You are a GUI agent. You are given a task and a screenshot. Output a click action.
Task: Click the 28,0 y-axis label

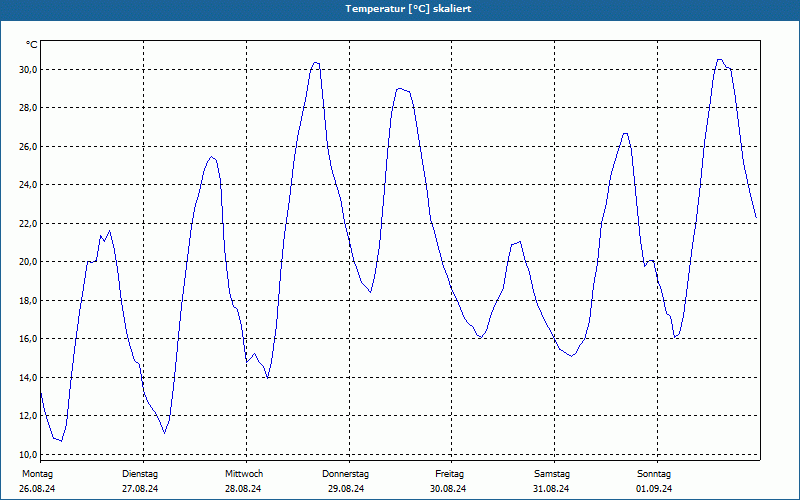click(x=27, y=108)
